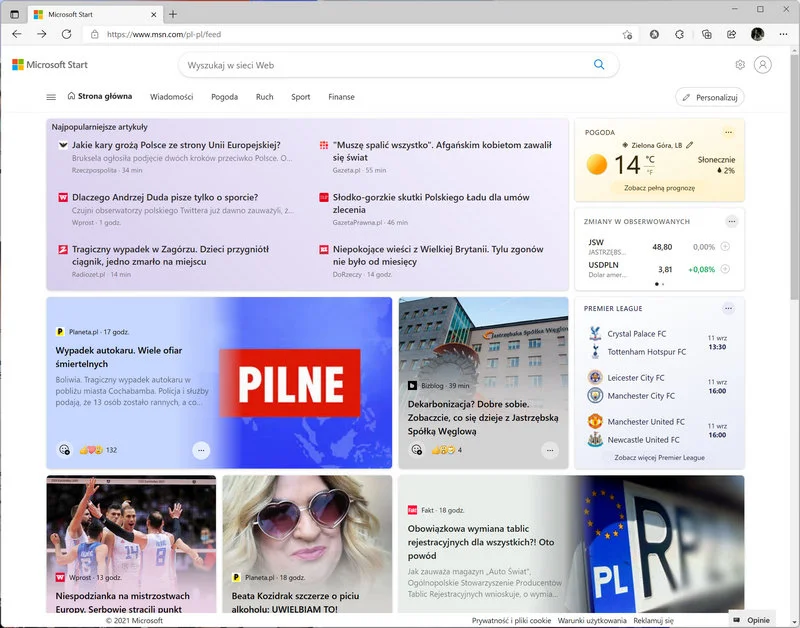The width and height of the screenshot is (800, 628).
Task: Open the hamburger navigation menu
Action: [51, 97]
